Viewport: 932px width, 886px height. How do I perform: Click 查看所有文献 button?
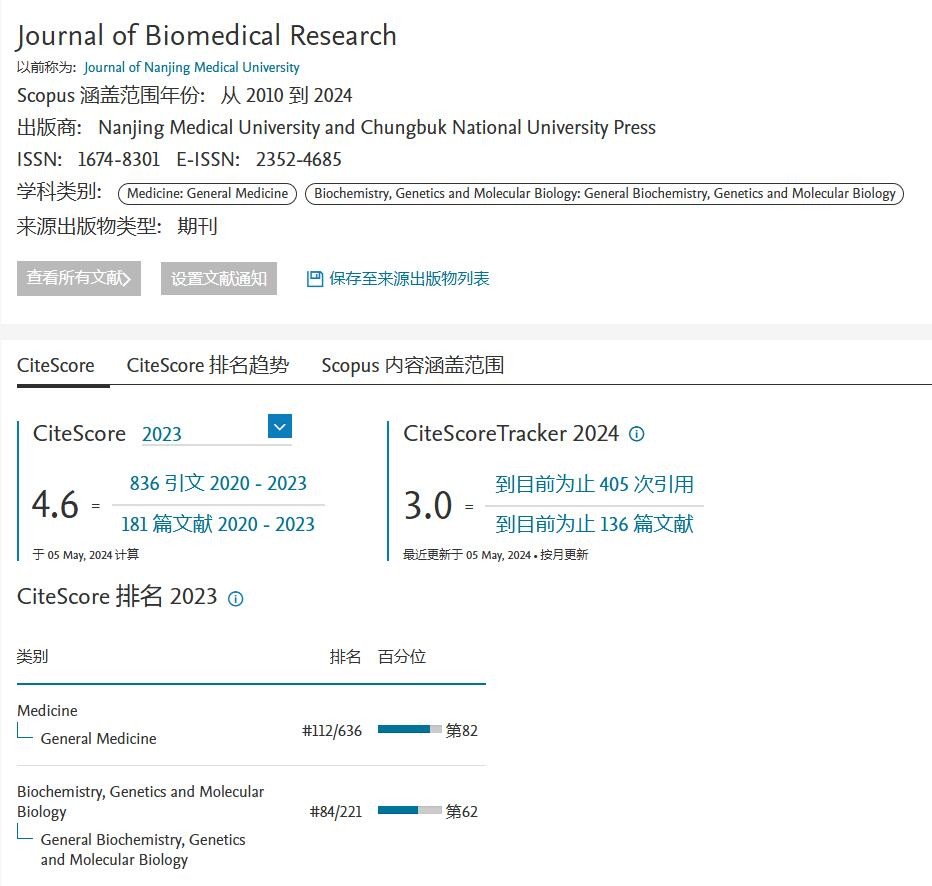pyautogui.click(x=79, y=279)
